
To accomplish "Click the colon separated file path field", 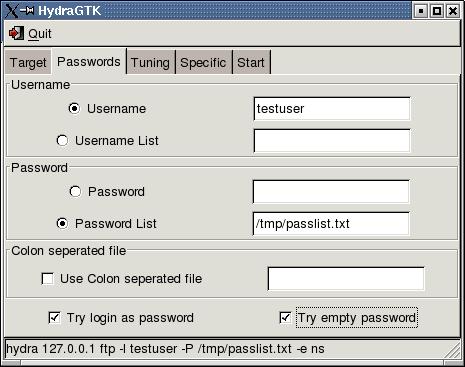I will (346, 278).
